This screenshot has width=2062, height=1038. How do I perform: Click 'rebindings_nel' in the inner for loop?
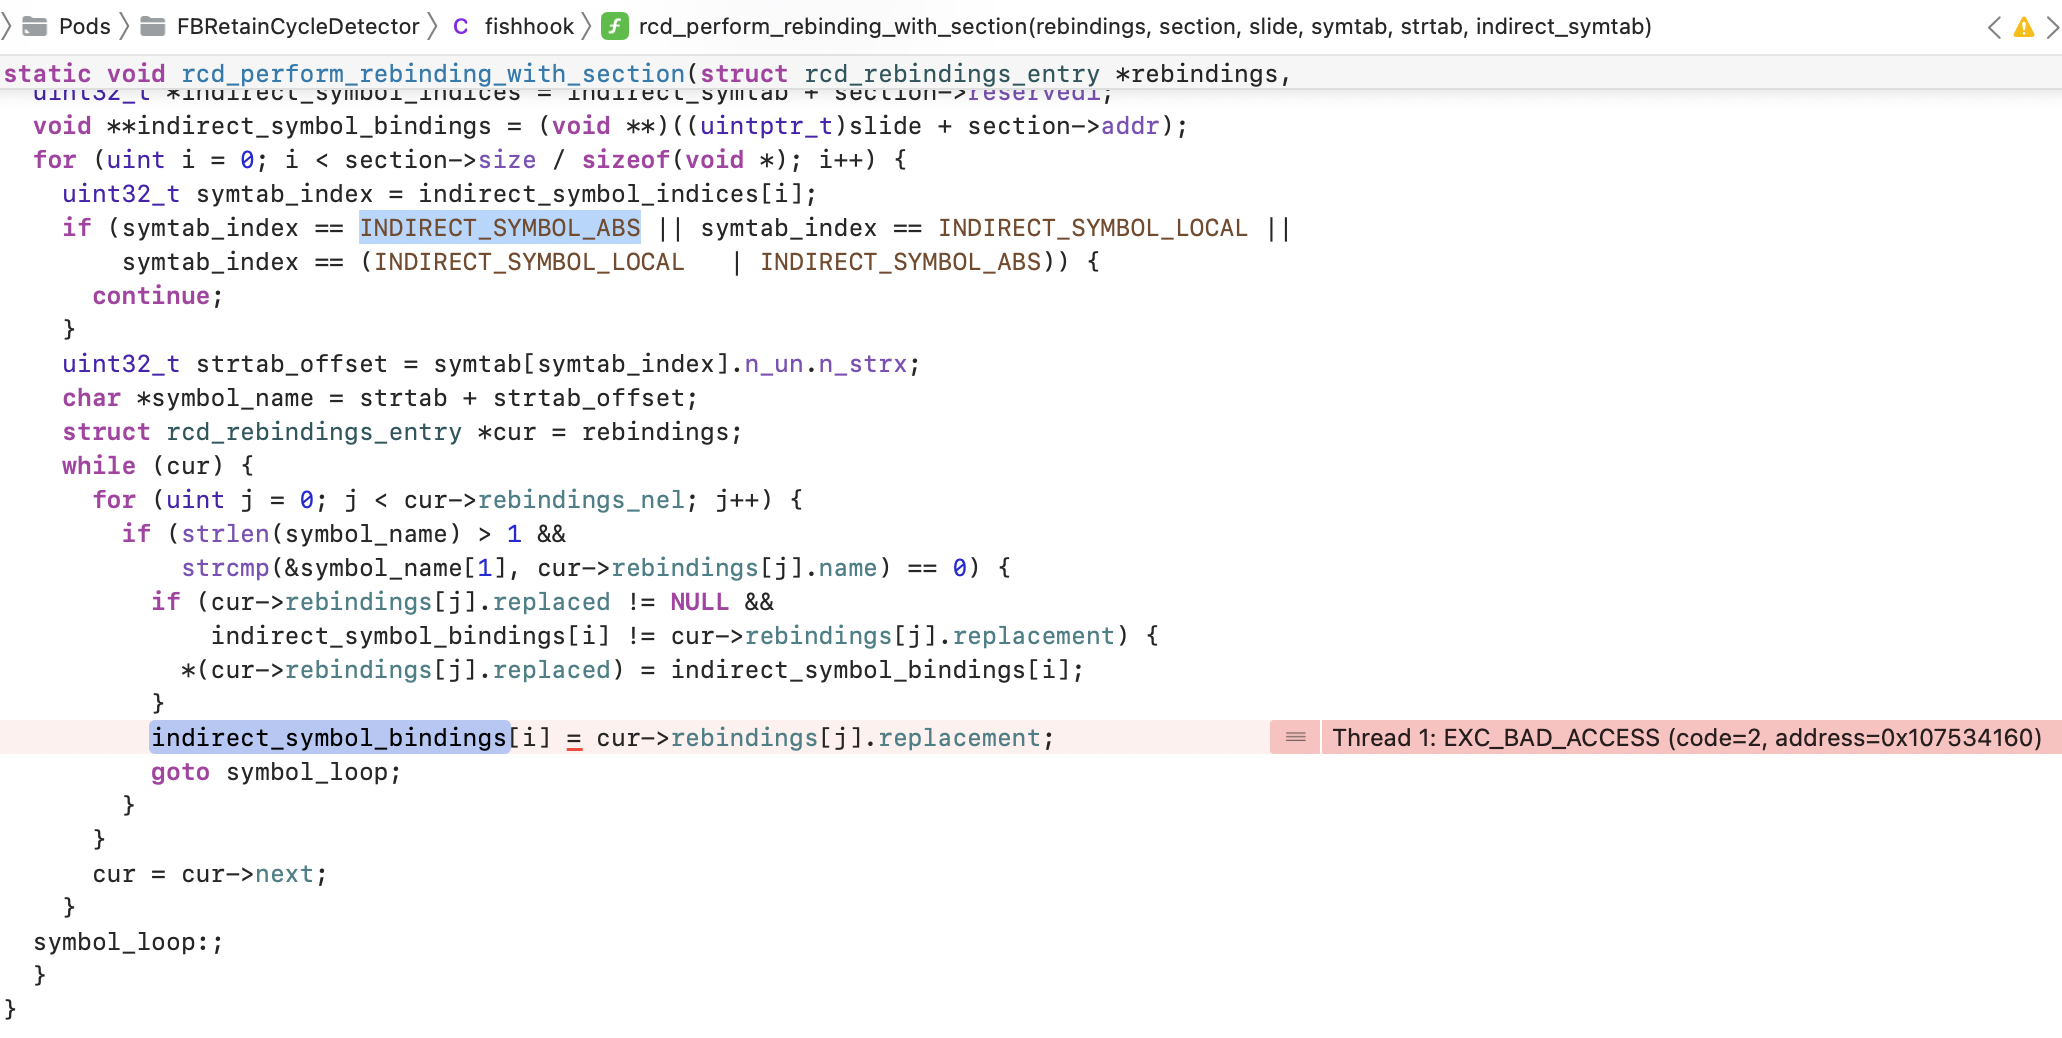pyautogui.click(x=581, y=500)
